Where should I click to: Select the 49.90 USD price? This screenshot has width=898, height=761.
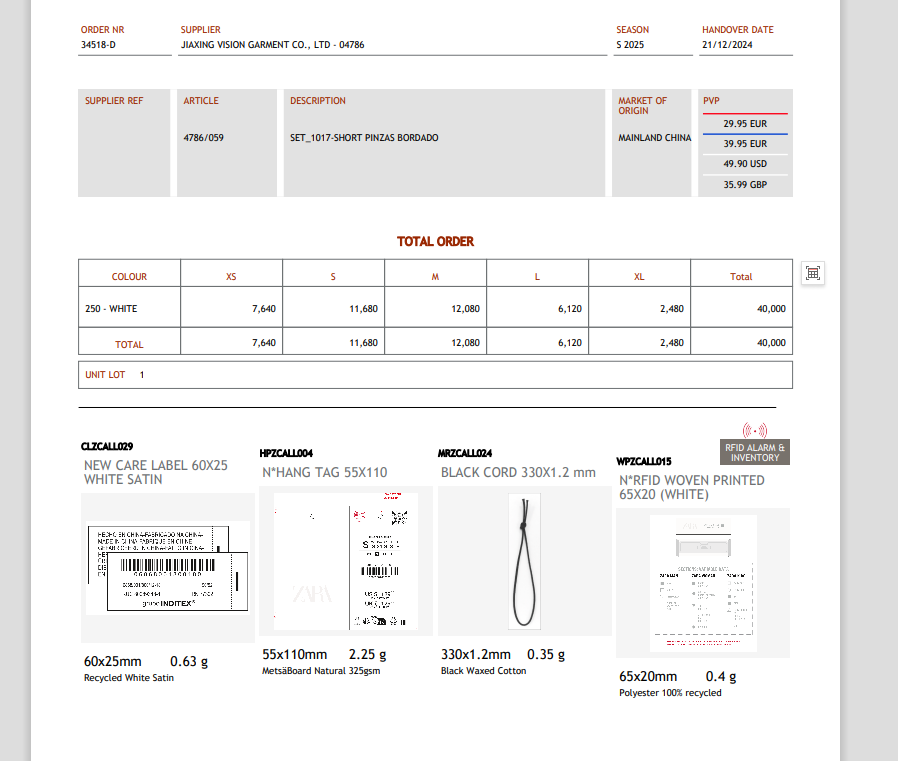(745, 164)
